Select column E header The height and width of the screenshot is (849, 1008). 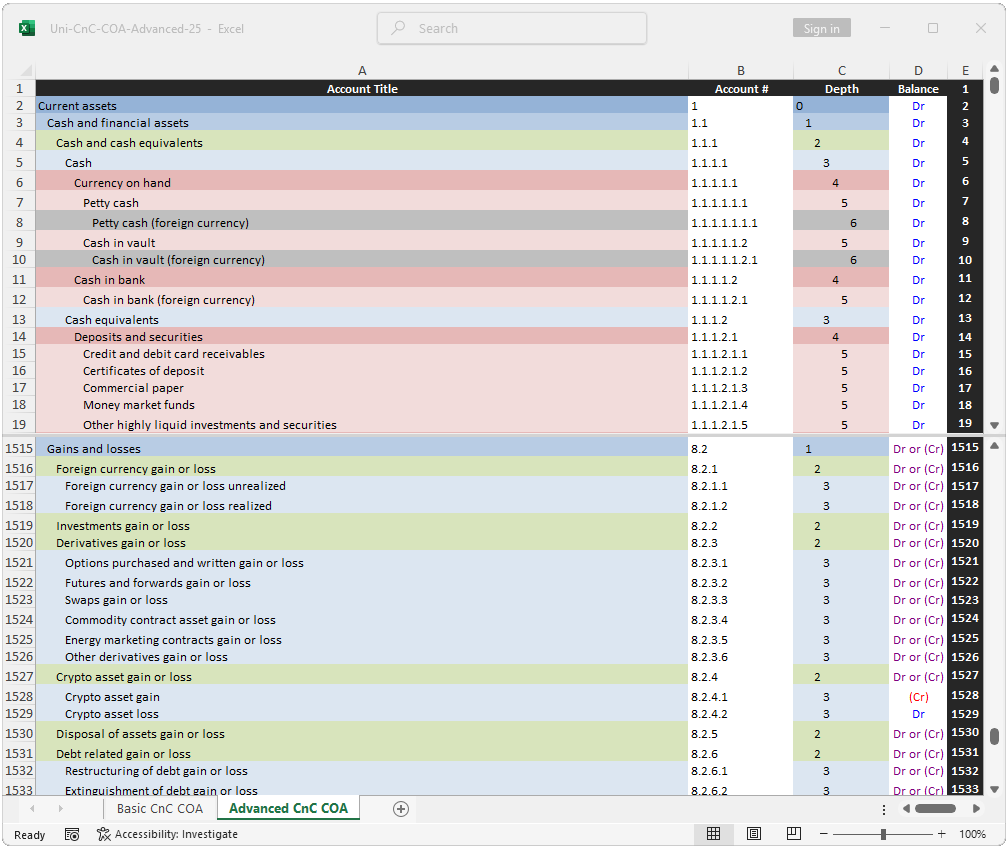(x=965, y=71)
